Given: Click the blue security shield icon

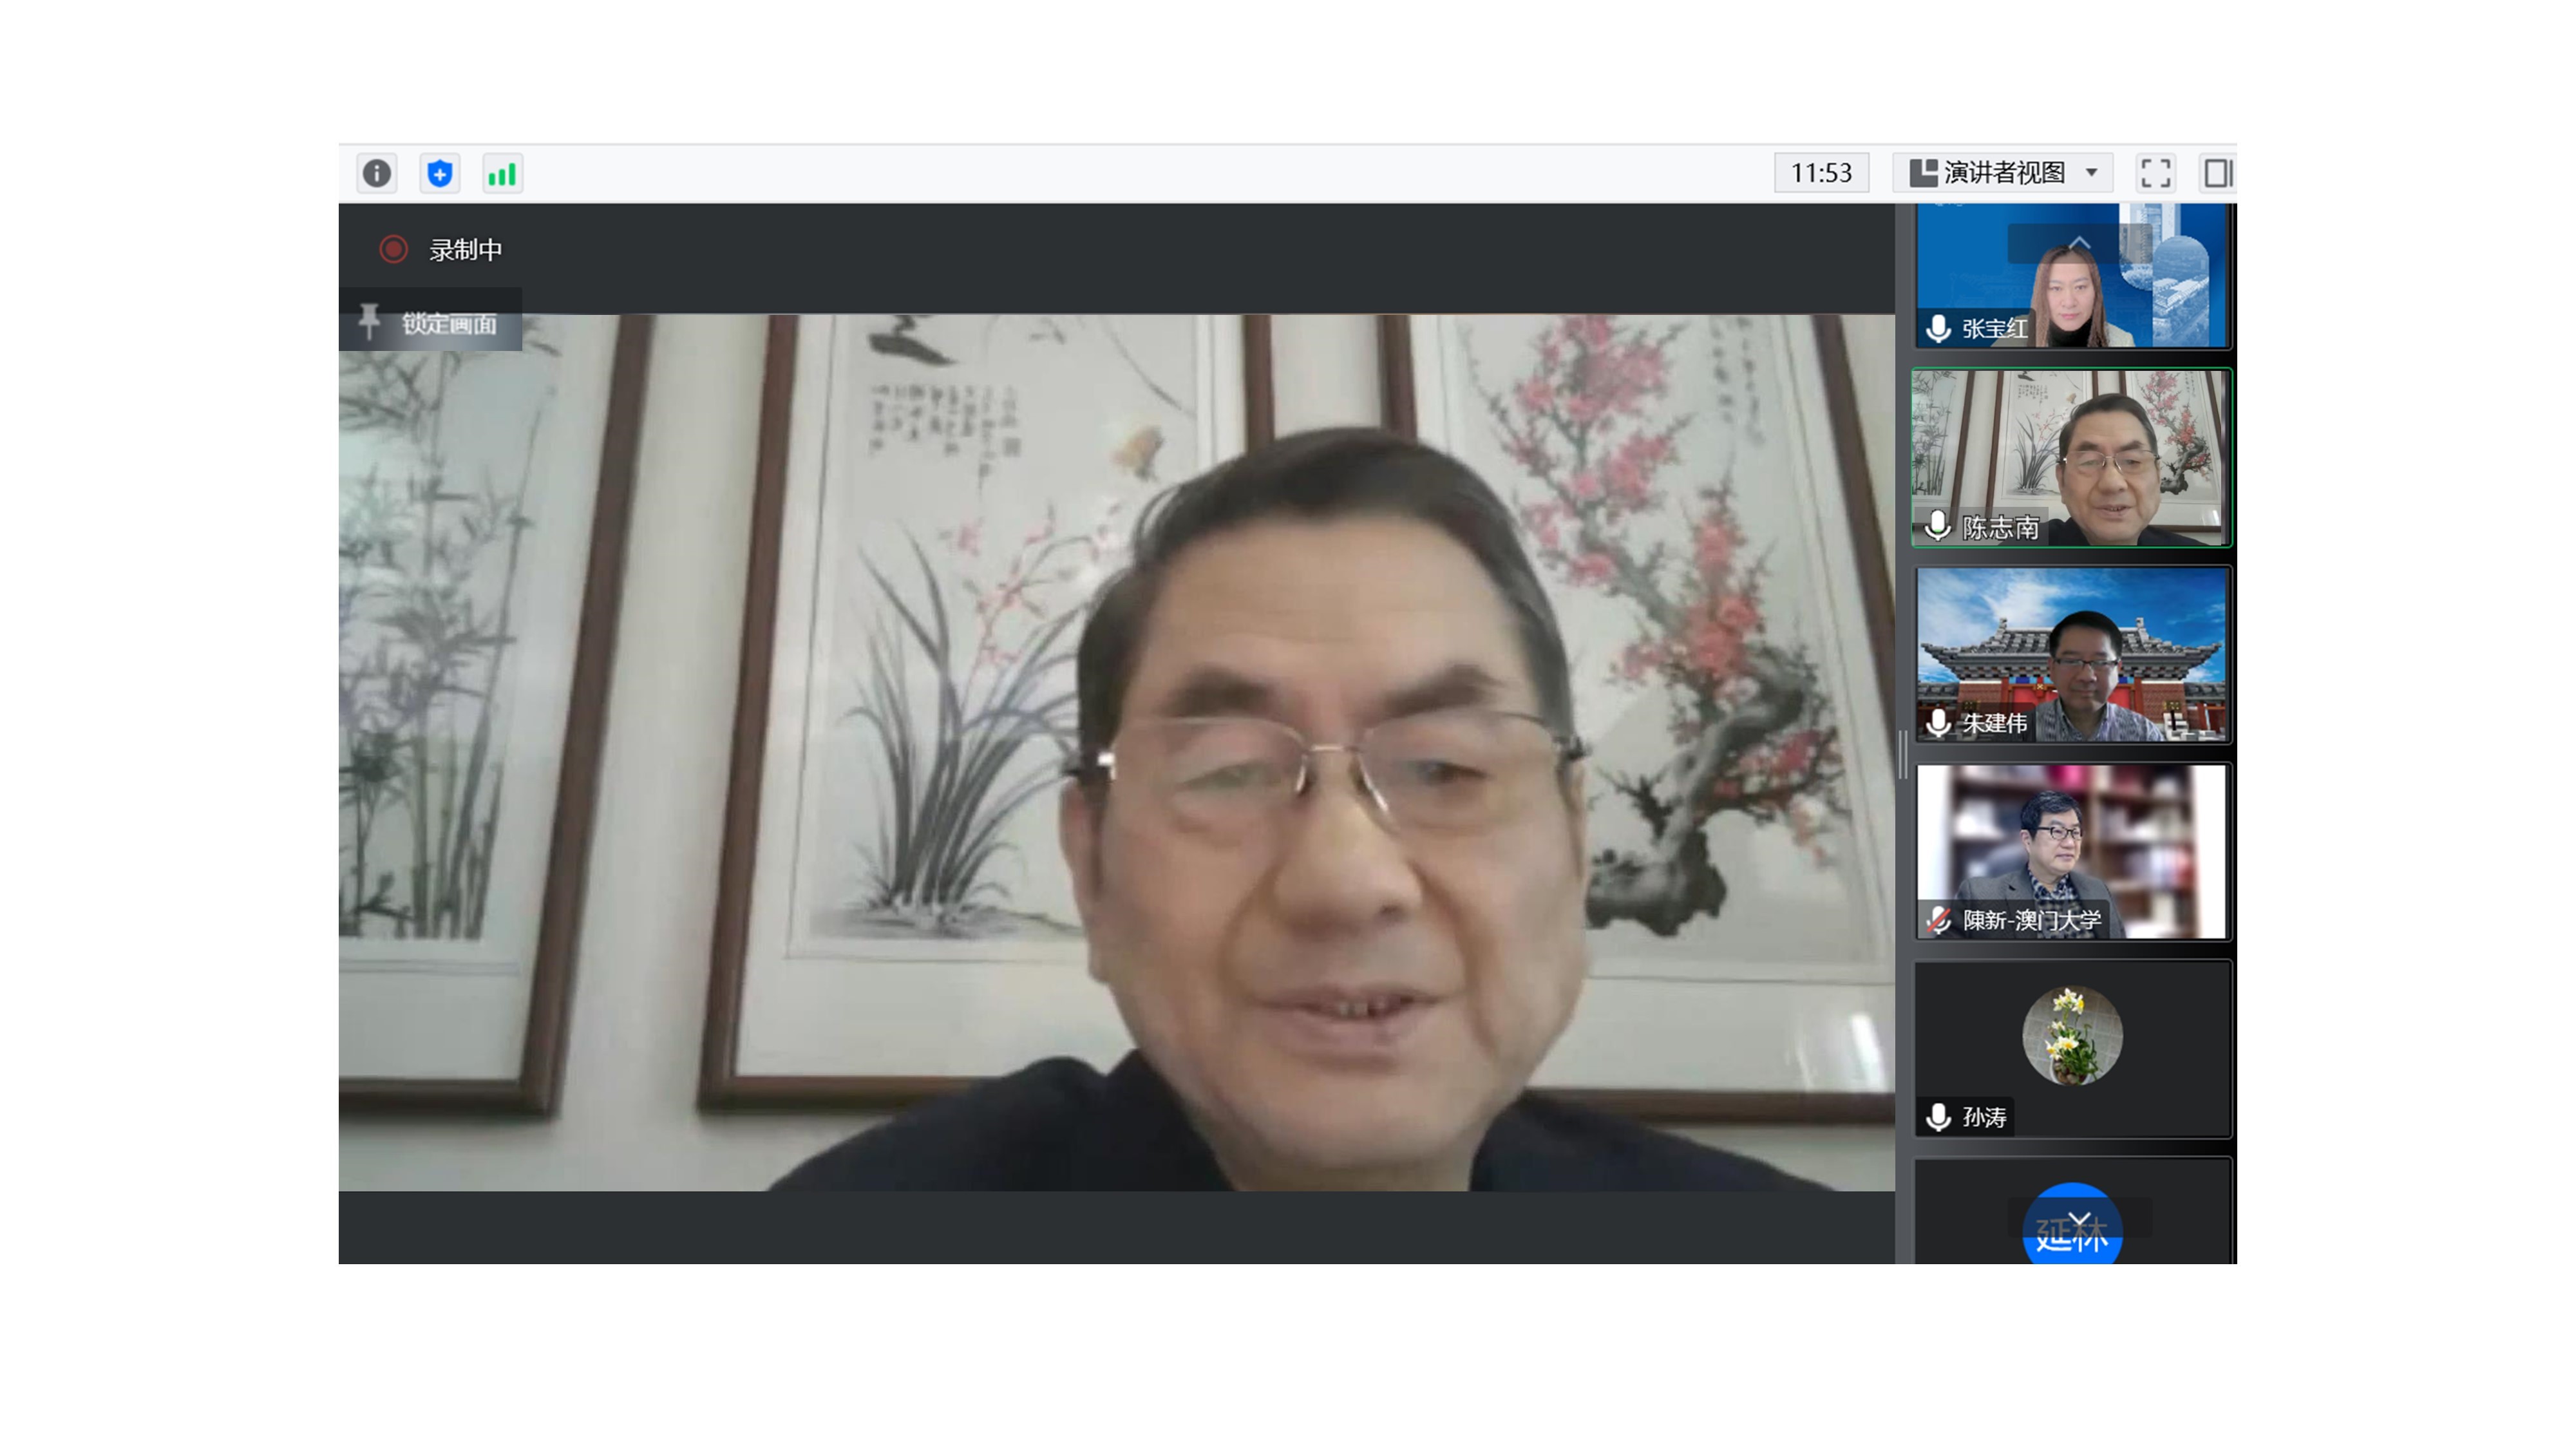Looking at the screenshot, I should point(439,173).
